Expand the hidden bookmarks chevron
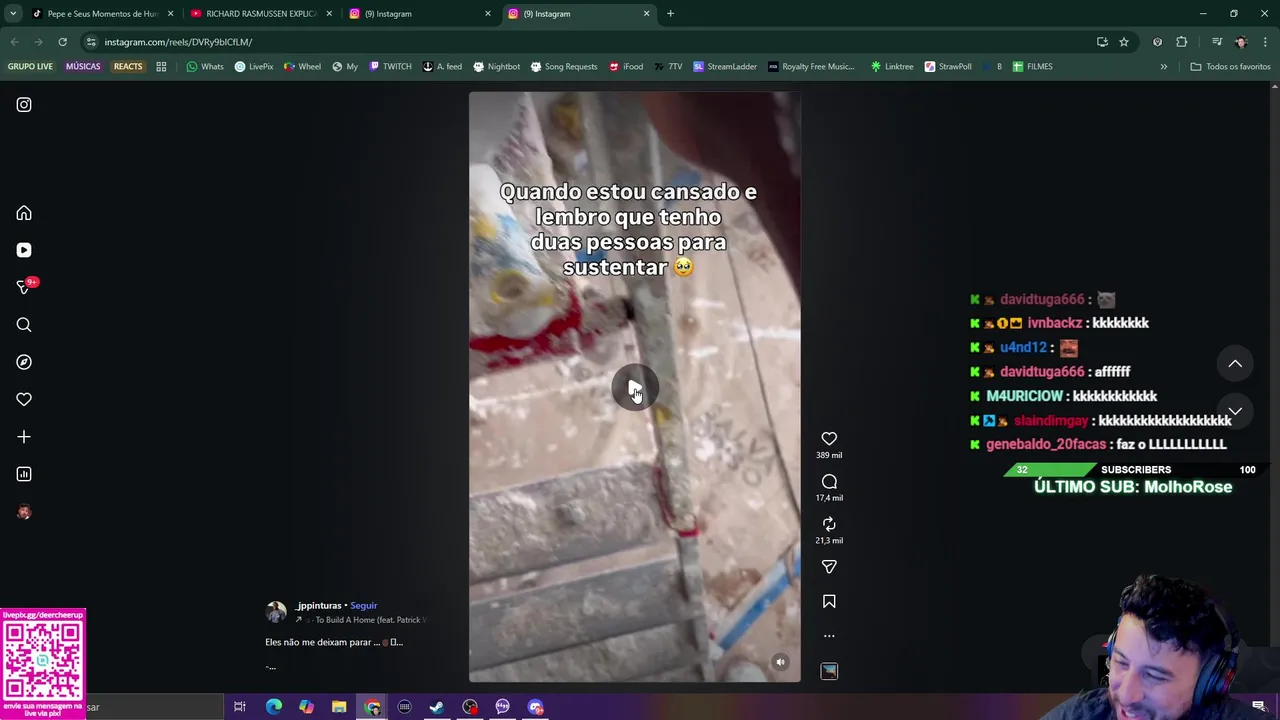 1164,67
